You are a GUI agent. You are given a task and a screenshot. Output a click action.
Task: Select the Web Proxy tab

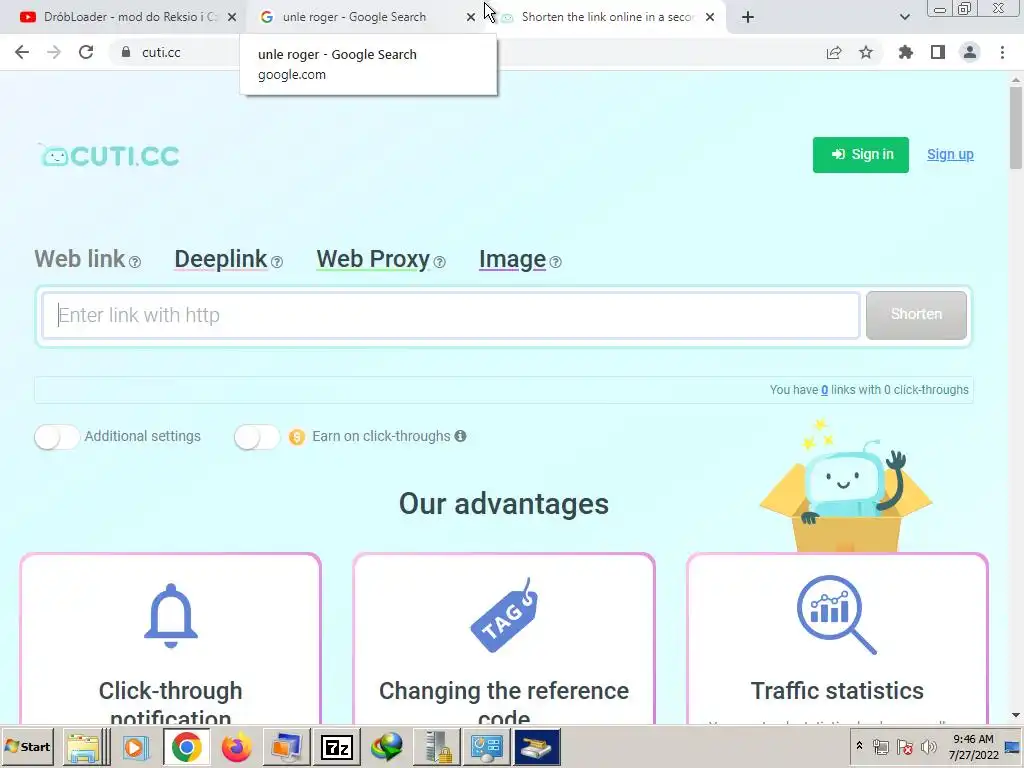click(373, 259)
